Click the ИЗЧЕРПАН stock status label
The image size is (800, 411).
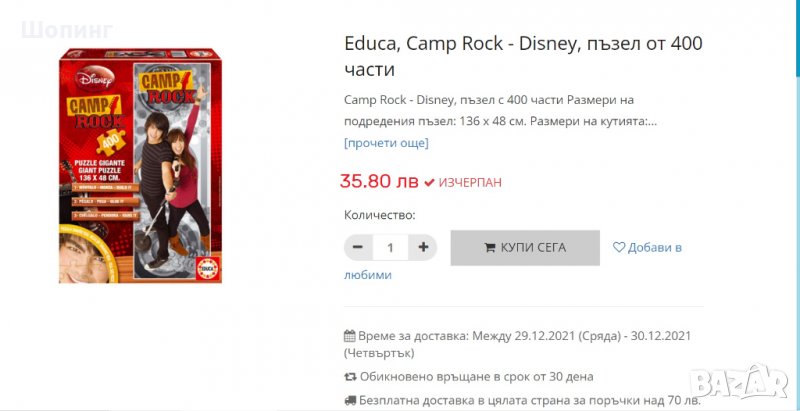tap(470, 183)
